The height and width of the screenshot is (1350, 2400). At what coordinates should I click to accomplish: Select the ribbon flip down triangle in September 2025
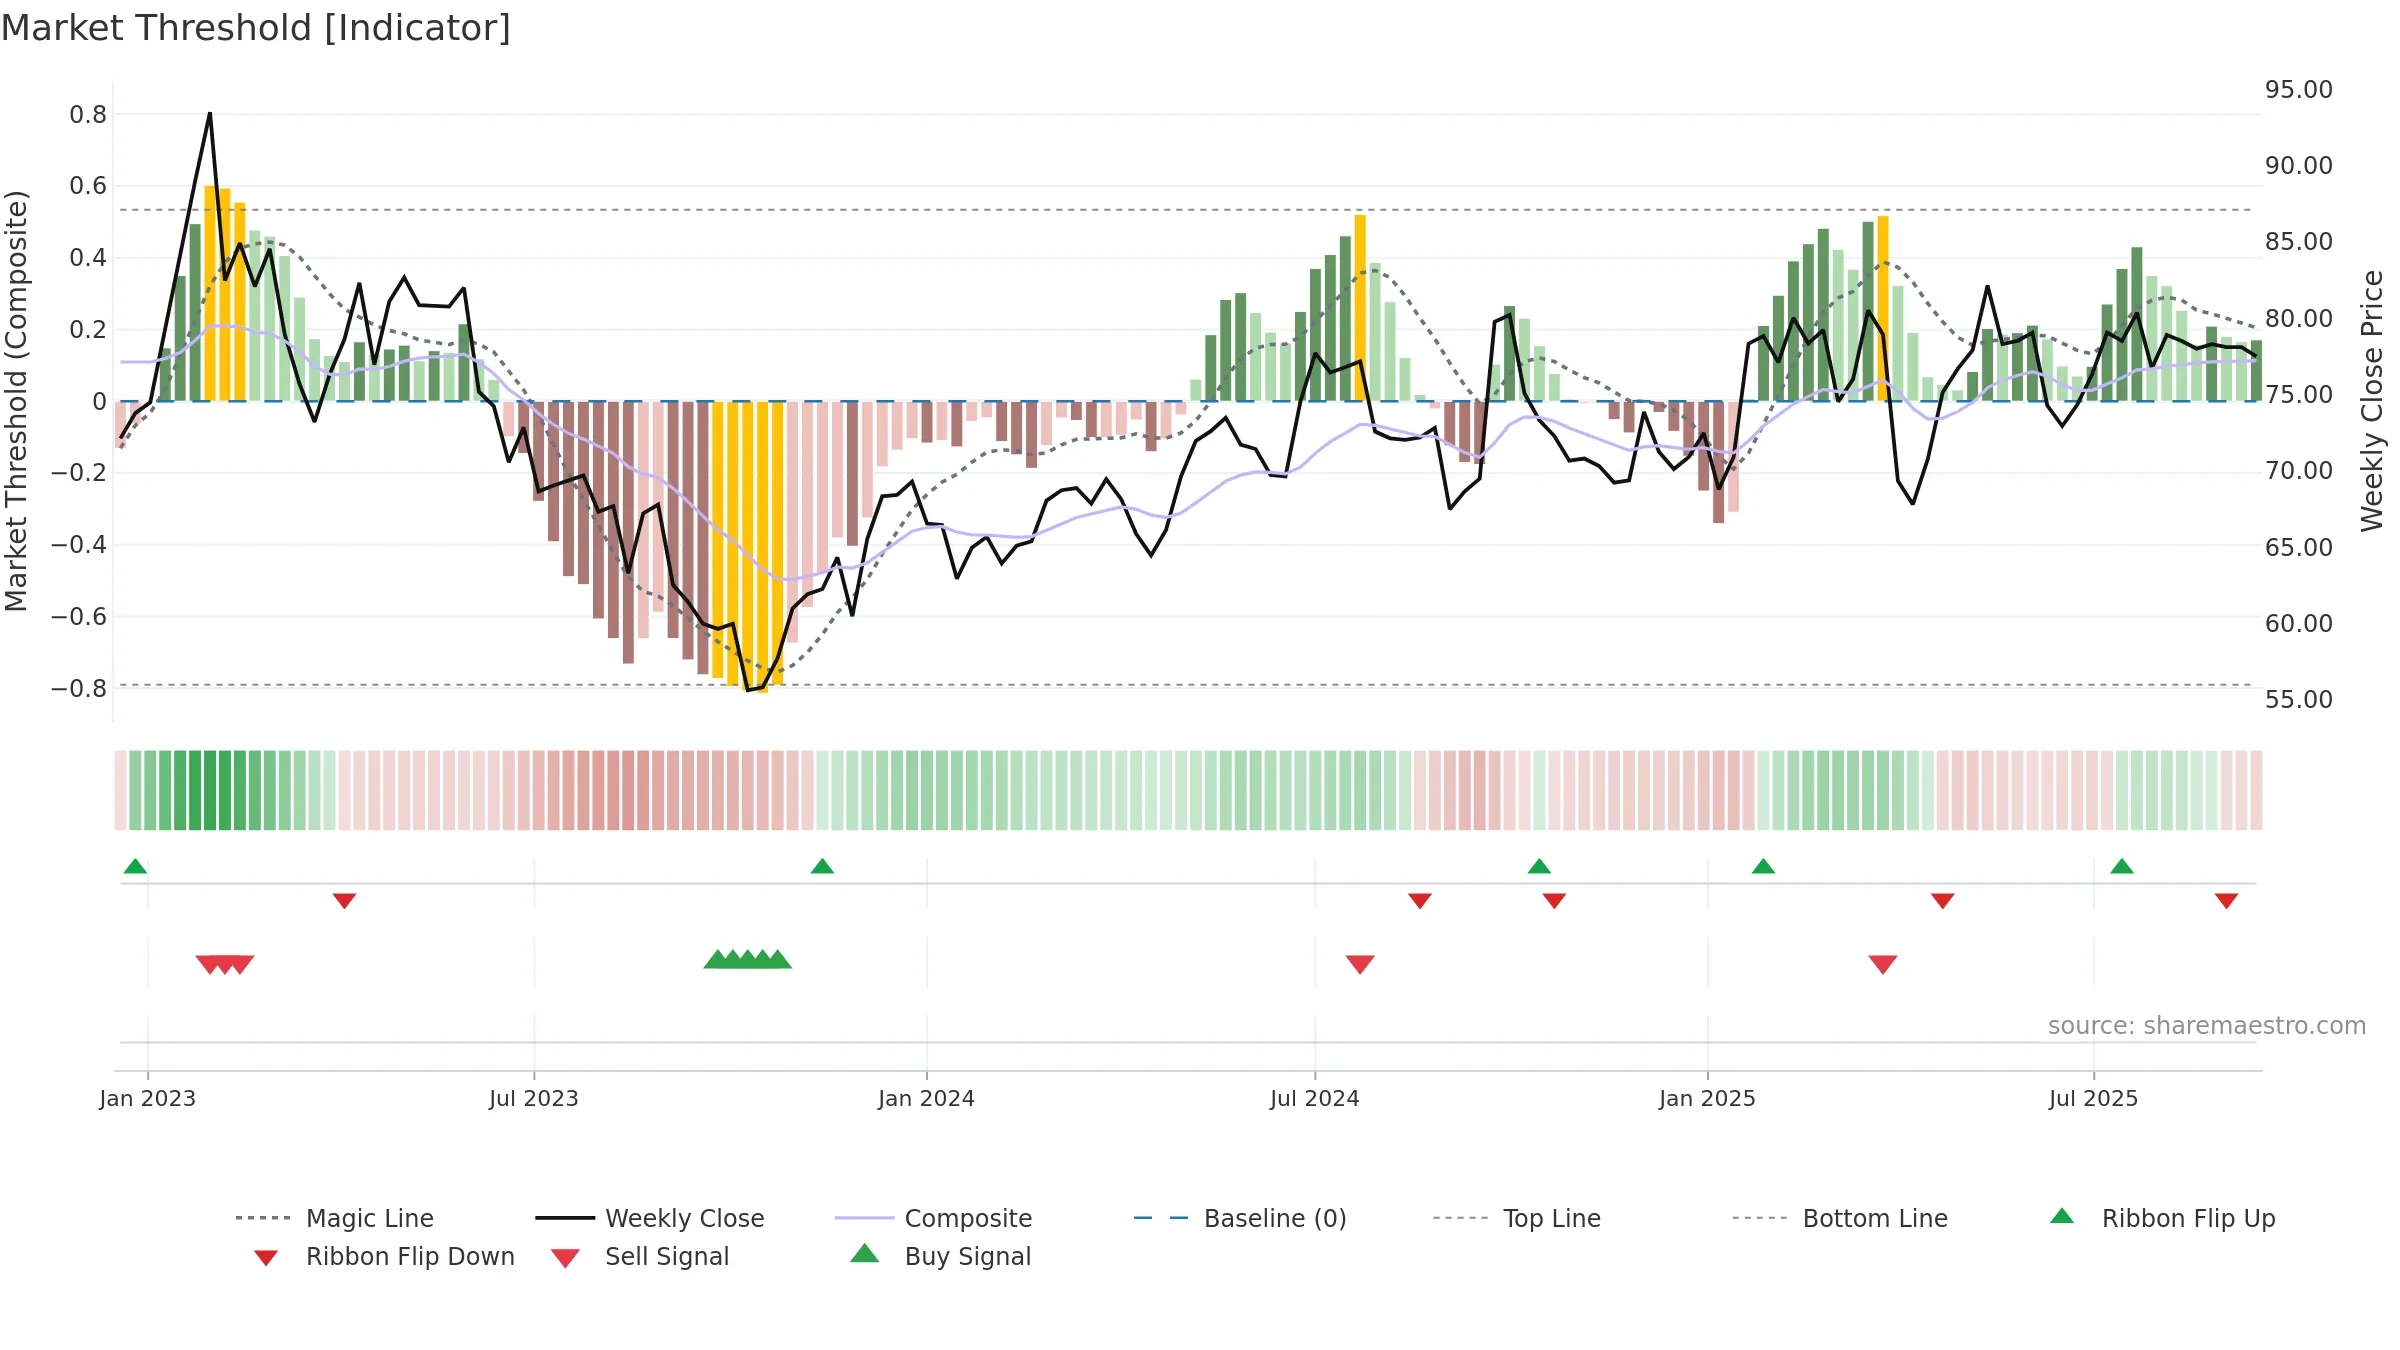tap(2226, 901)
